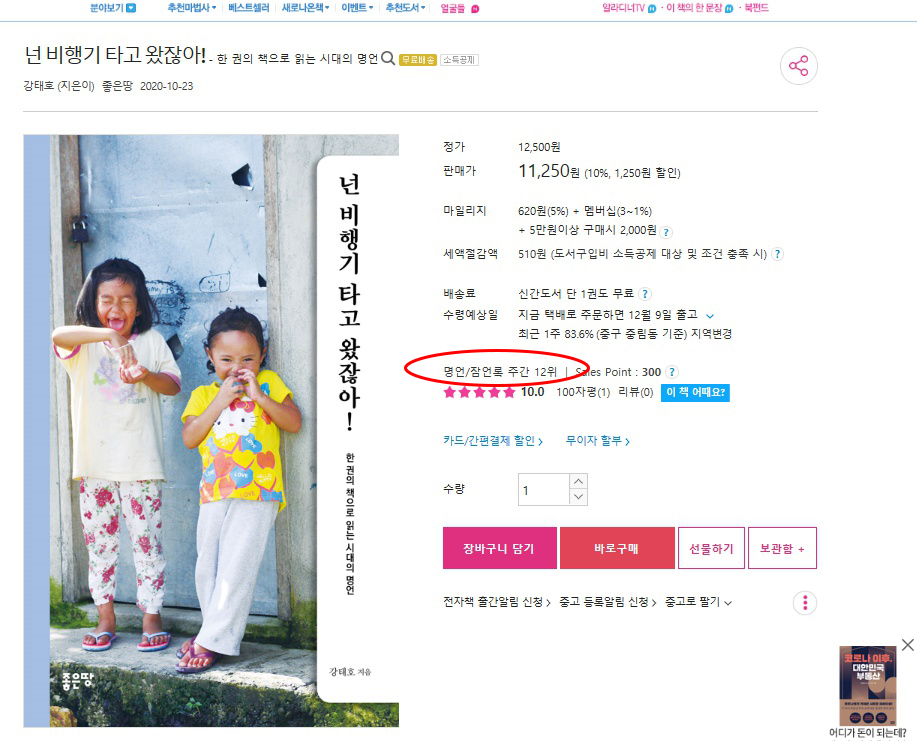Screen dimensions: 917x741
Task: Click the help icon next to Sales Point
Action: [672, 372]
